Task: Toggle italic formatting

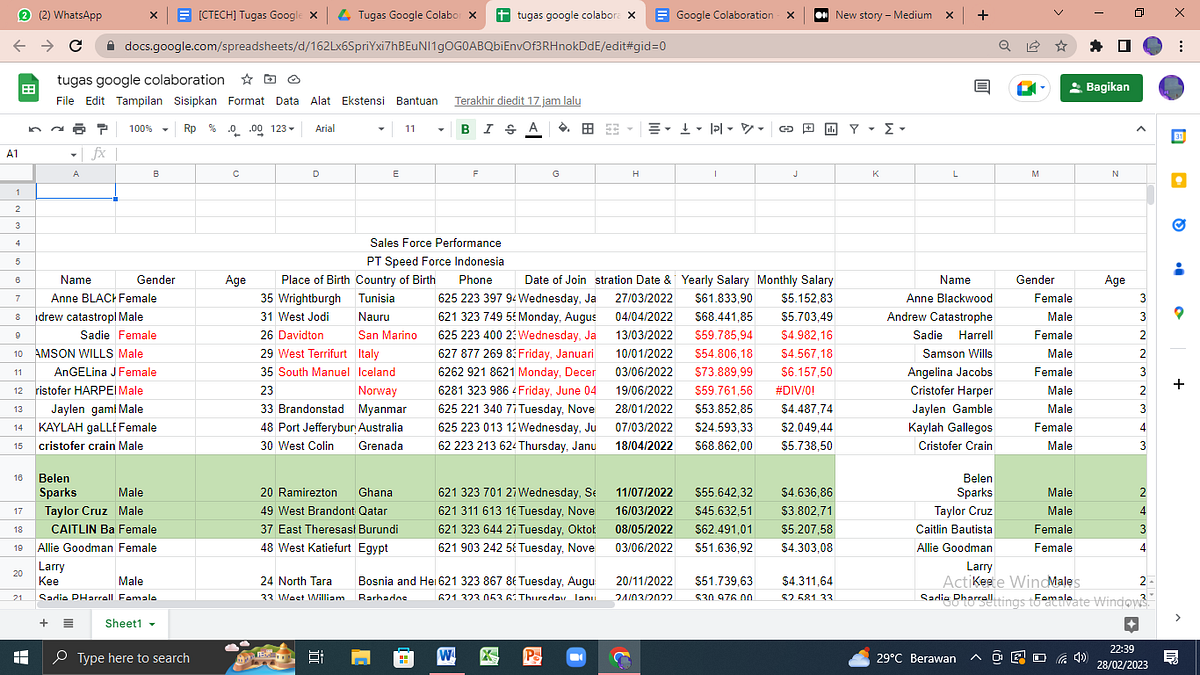Action: [486, 128]
